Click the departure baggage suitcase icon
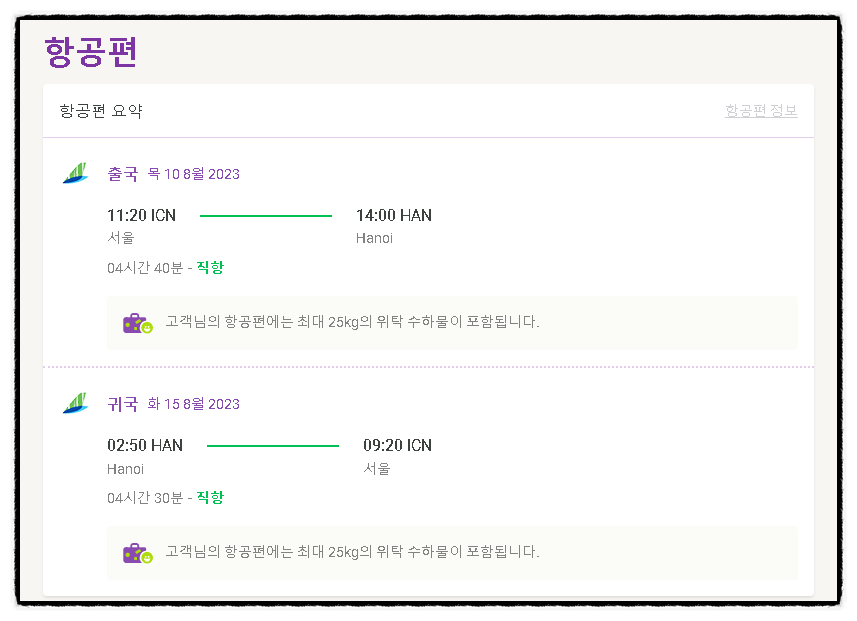 click(138, 323)
